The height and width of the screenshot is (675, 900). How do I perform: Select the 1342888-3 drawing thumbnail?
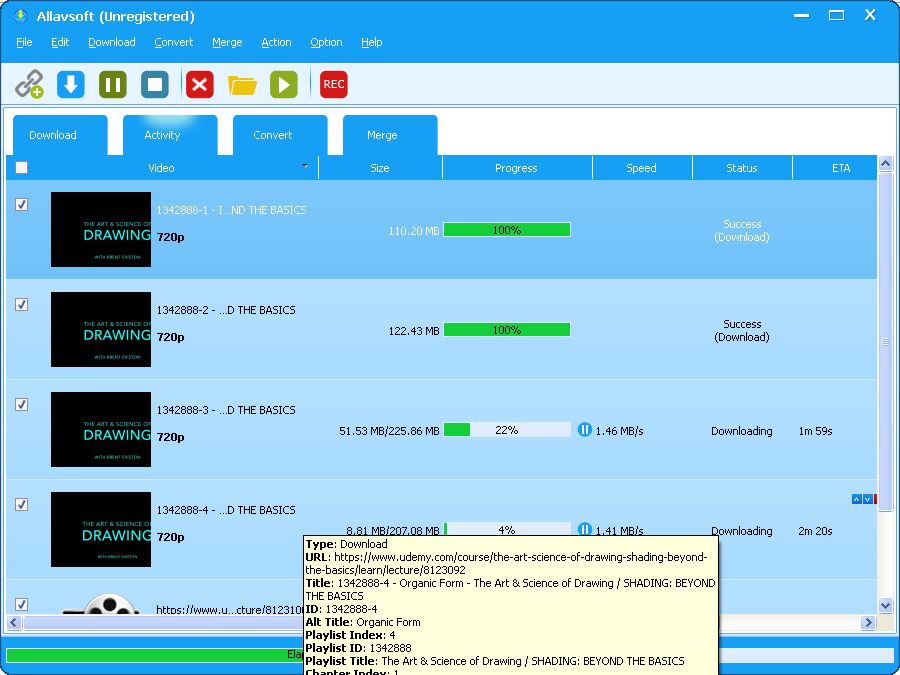pyautogui.click(x=101, y=429)
